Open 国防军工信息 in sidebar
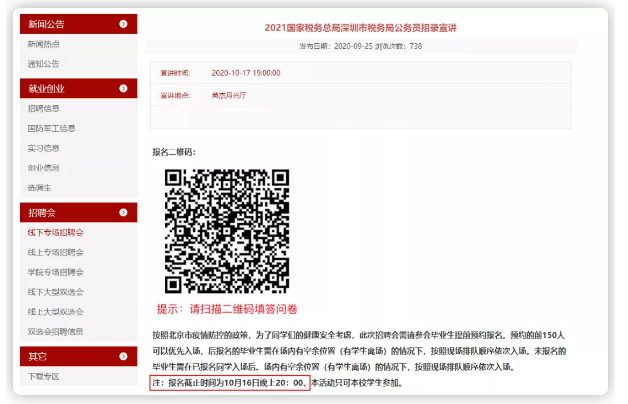628x404 pixels. point(51,128)
